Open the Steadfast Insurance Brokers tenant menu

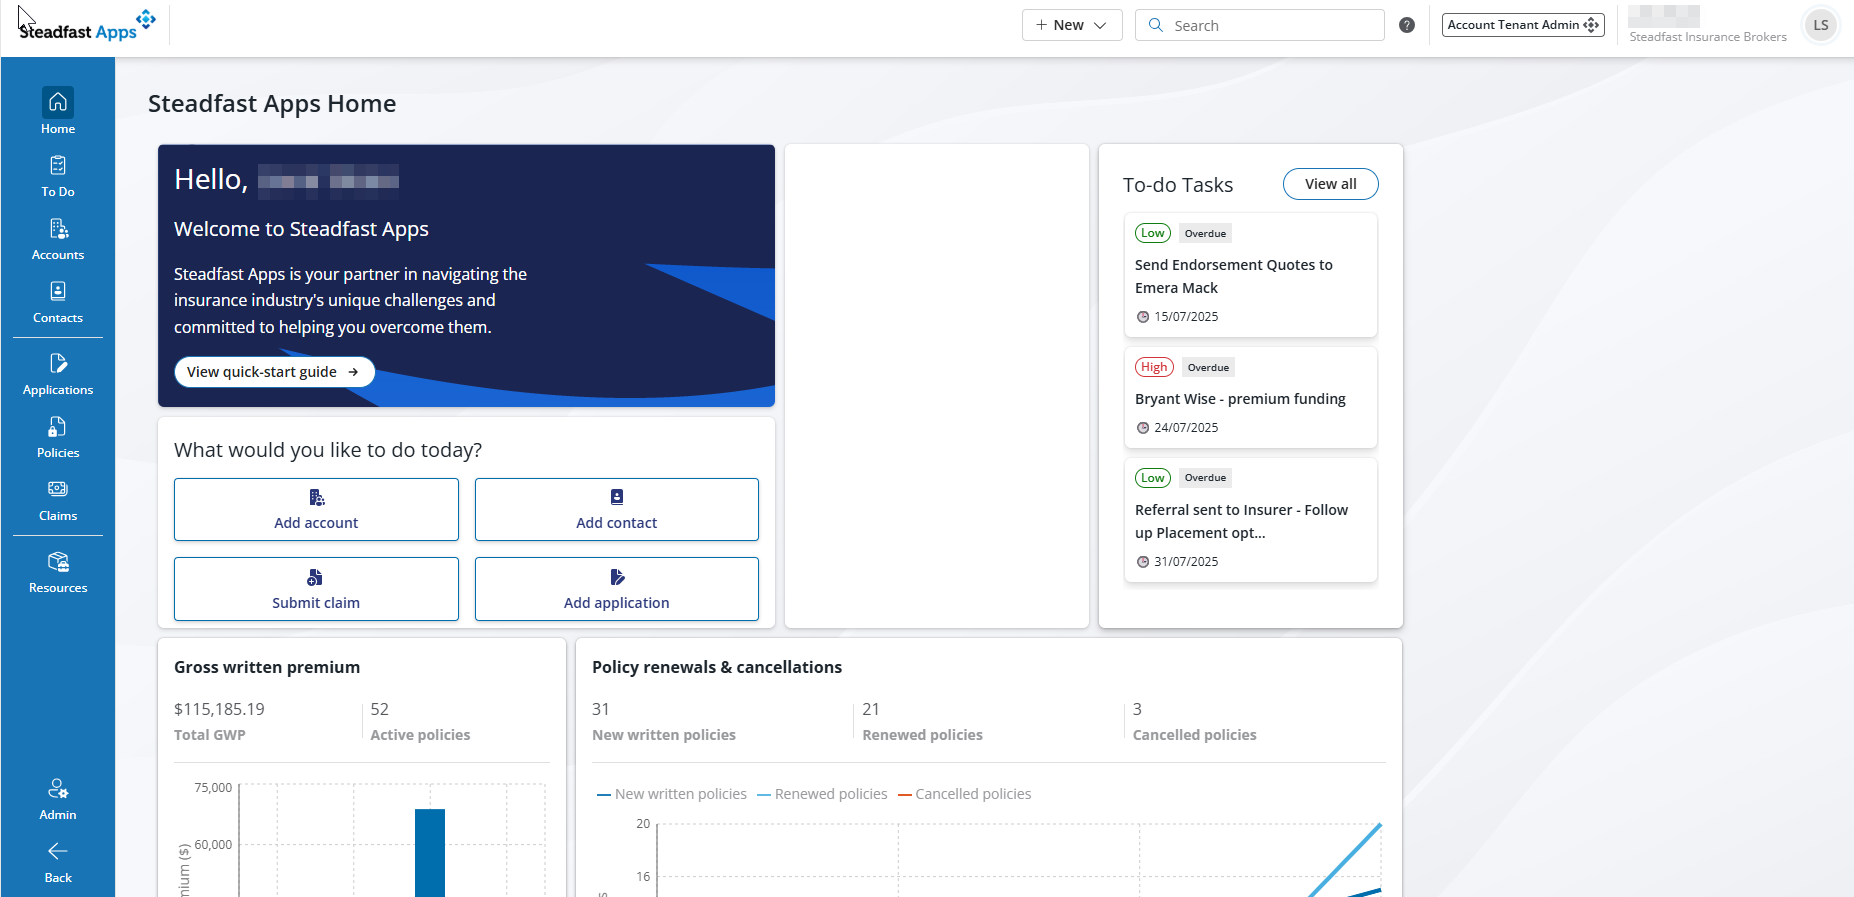1708,37
